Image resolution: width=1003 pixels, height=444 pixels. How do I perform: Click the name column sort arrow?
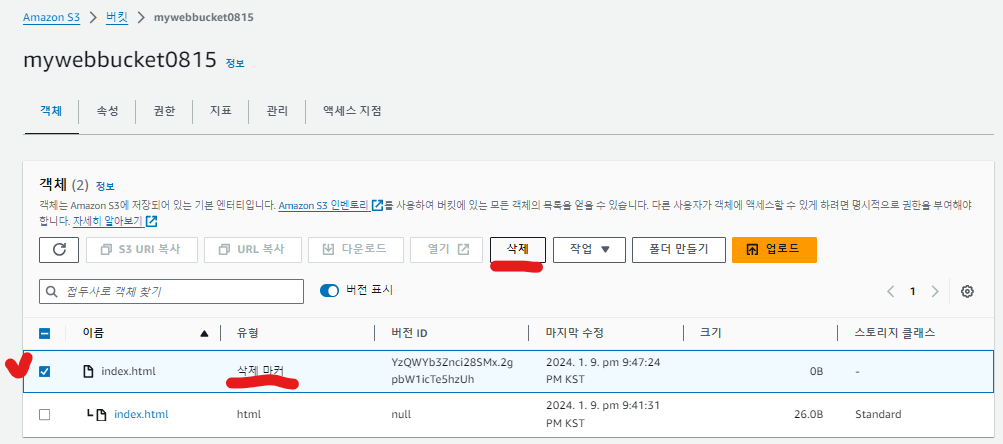point(204,333)
